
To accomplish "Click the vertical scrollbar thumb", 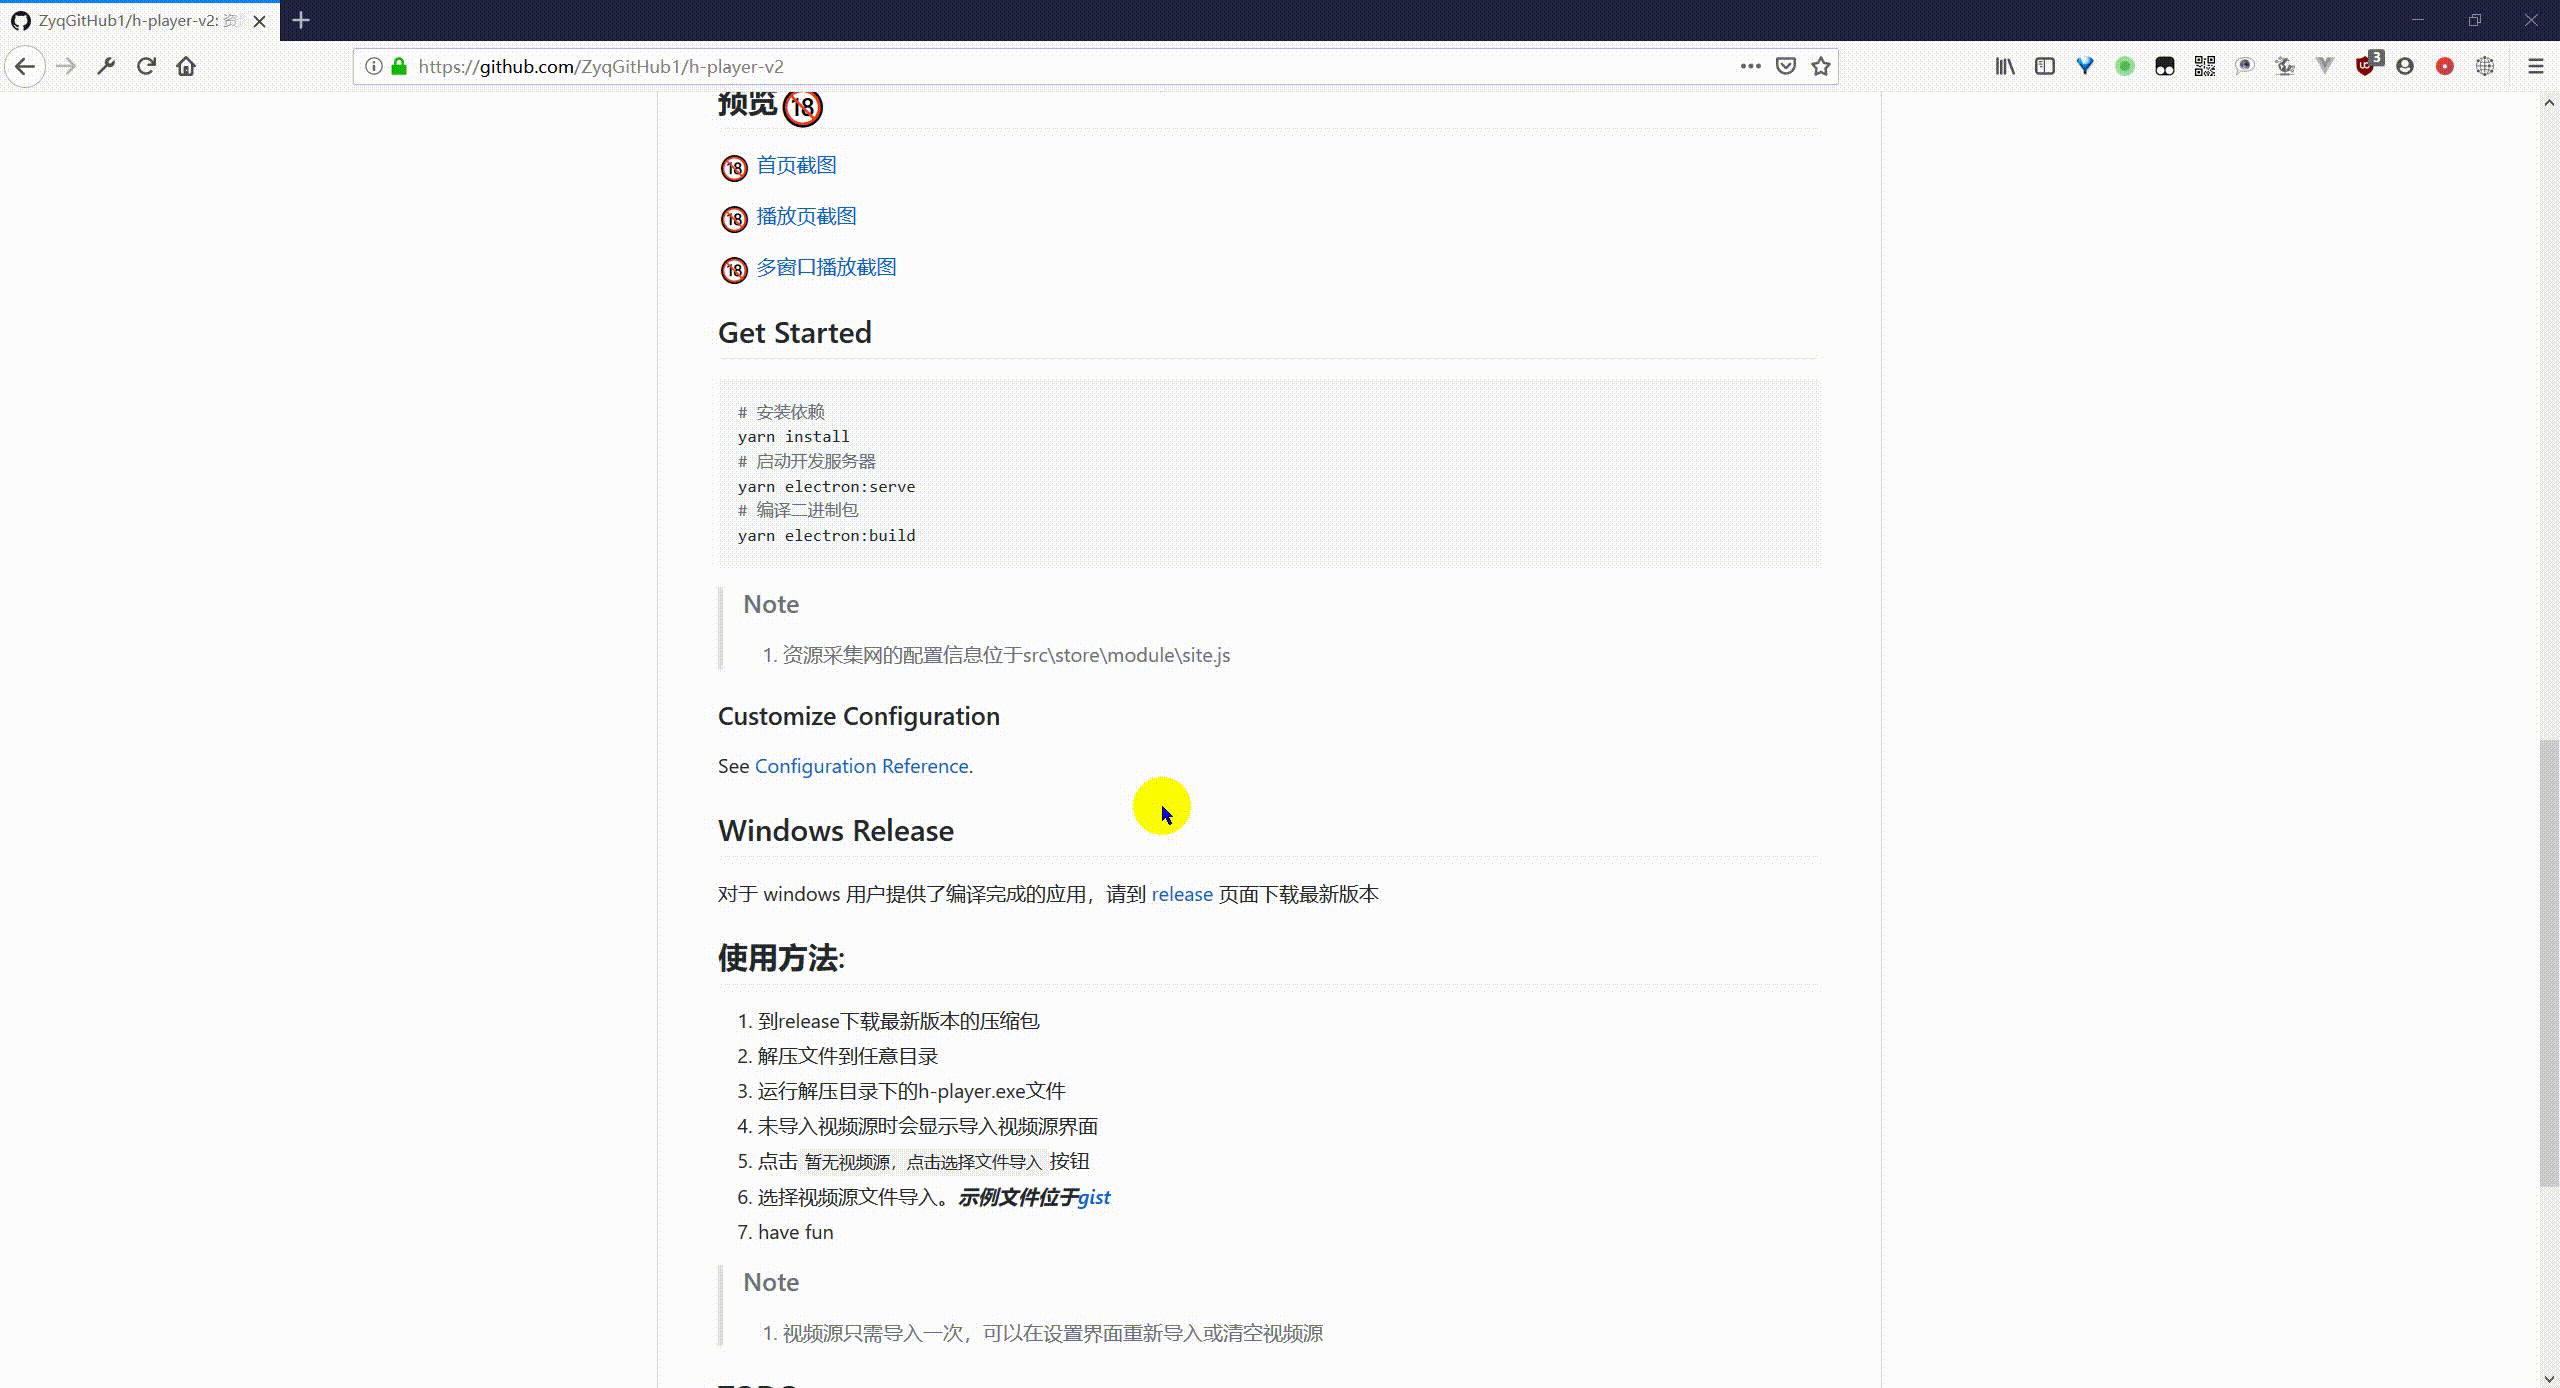I will point(2549,963).
